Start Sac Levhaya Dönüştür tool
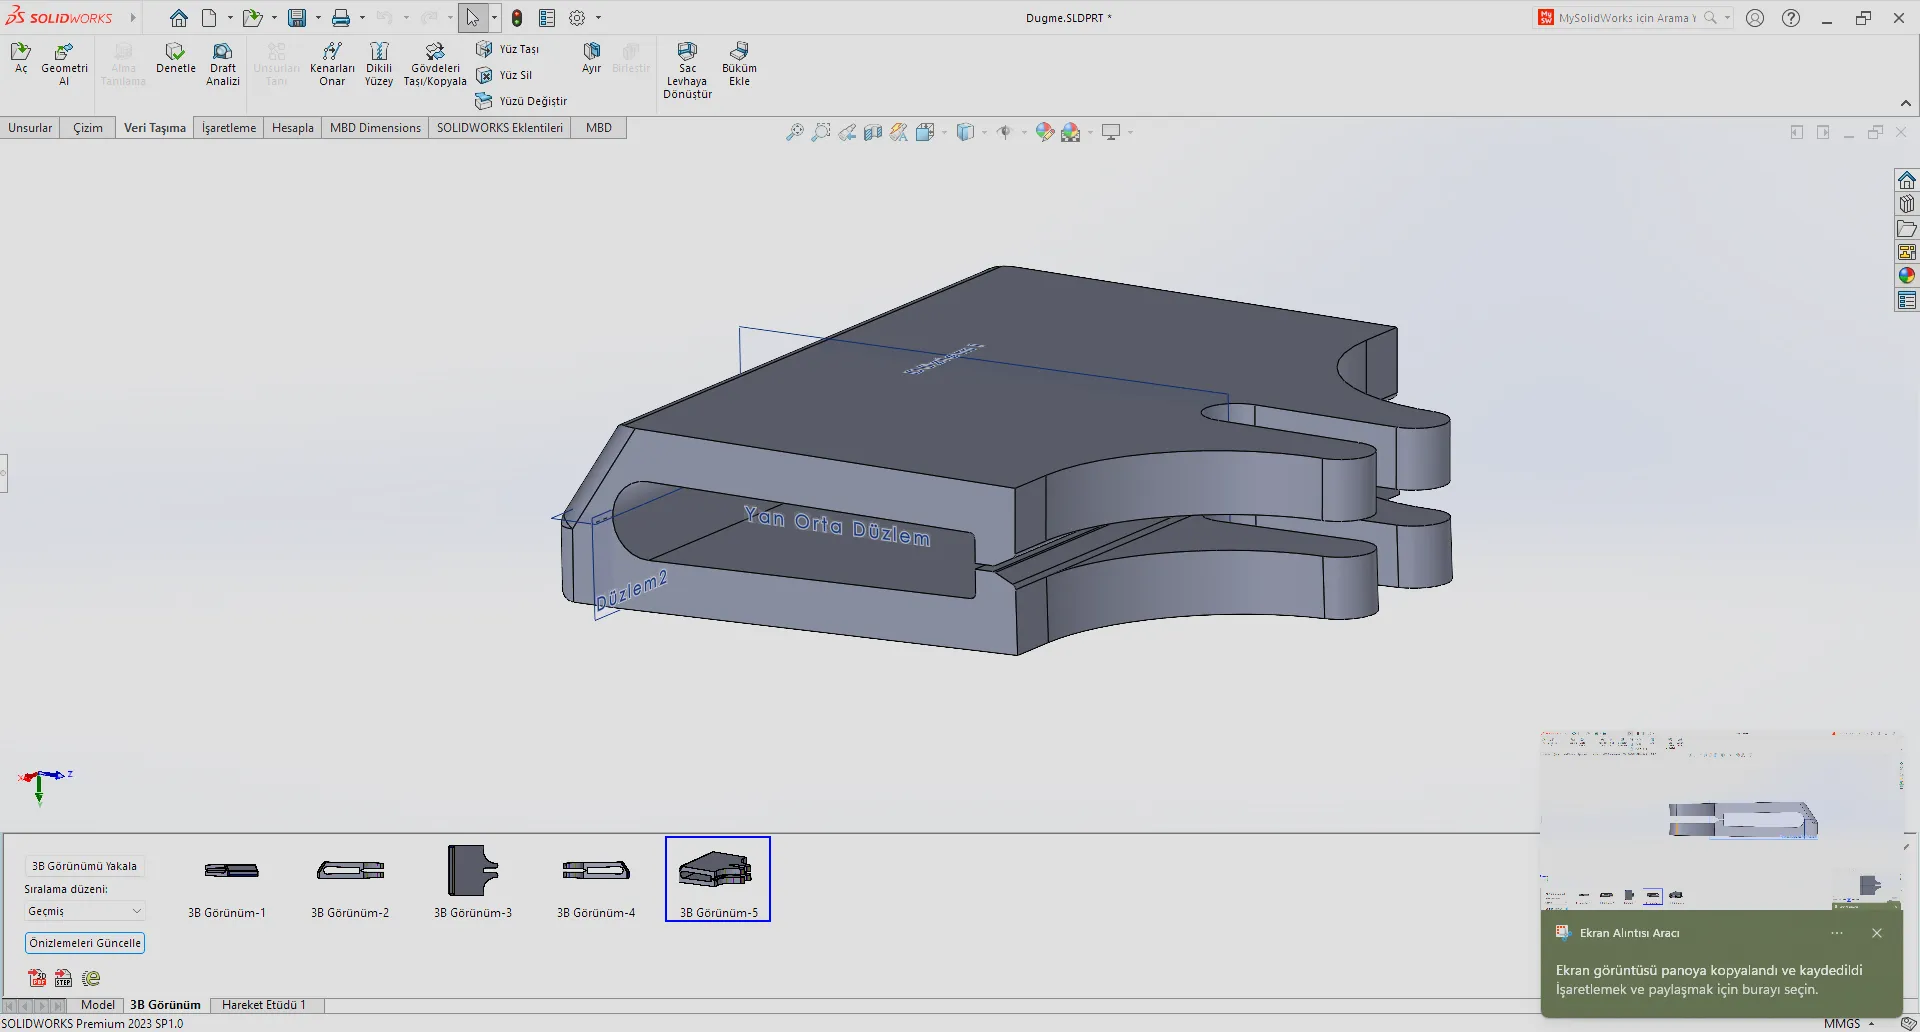The image size is (1920, 1032). click(x=688, y=70)
